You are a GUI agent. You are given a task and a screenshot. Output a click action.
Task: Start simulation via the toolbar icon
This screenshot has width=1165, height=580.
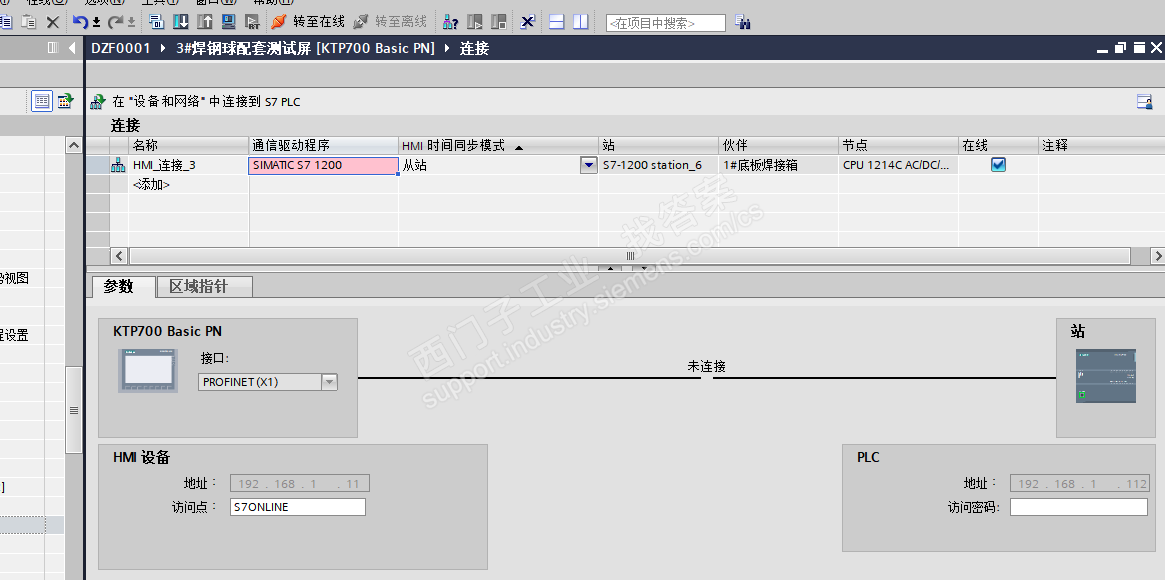pos(228,22)
